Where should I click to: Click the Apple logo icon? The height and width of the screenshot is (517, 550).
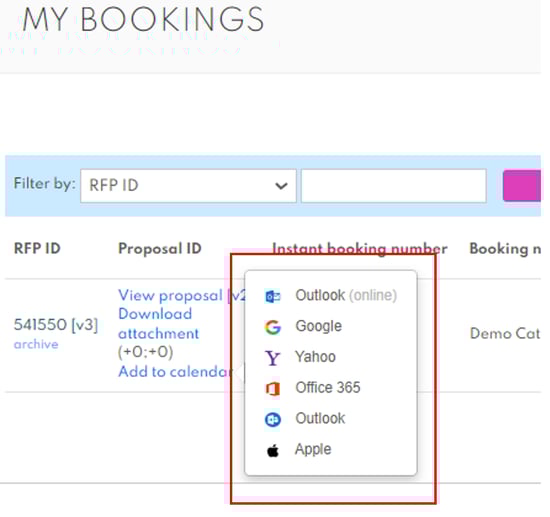pos(273,450)
